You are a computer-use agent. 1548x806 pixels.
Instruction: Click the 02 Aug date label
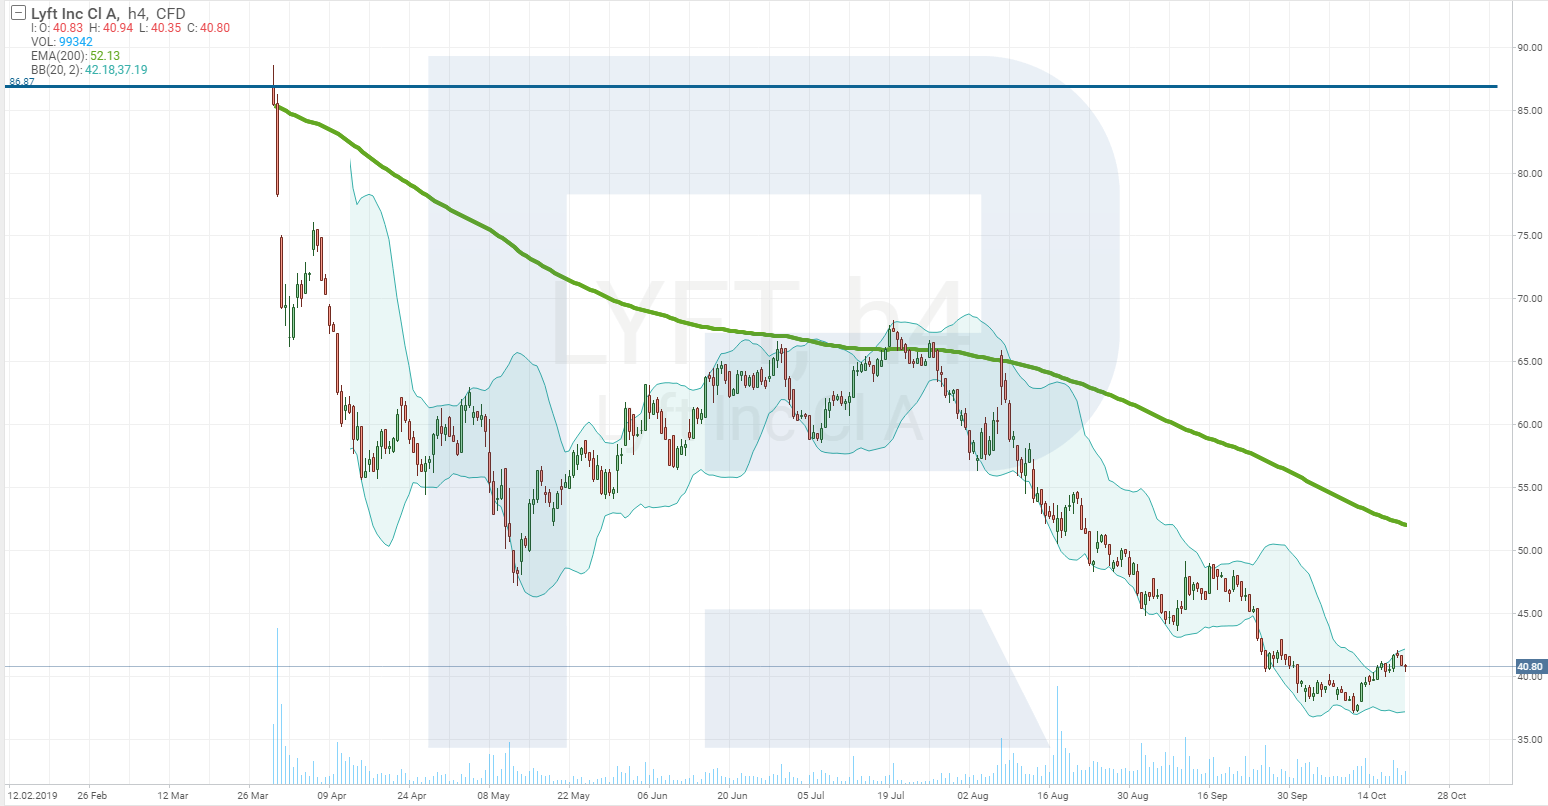coord(971,797)
